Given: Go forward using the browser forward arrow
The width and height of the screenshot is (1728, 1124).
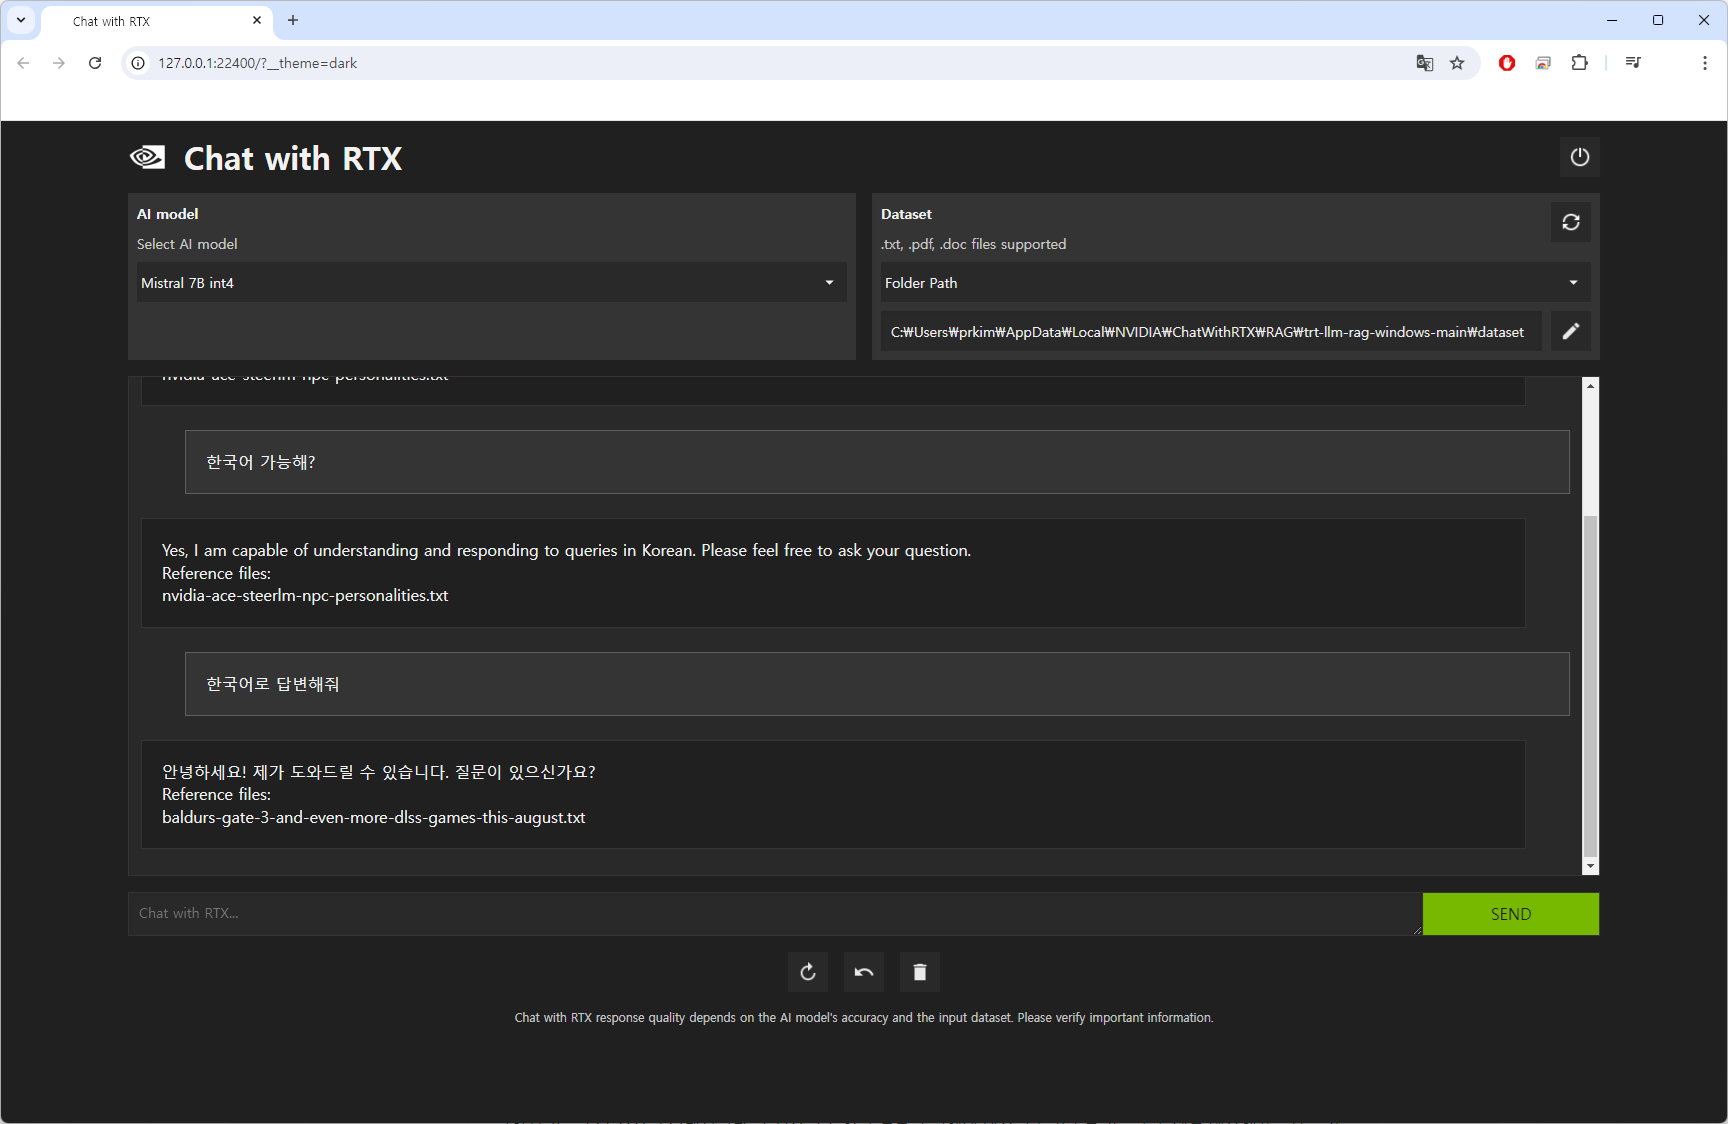Looking at the screenshot, I should coord(59,63).
